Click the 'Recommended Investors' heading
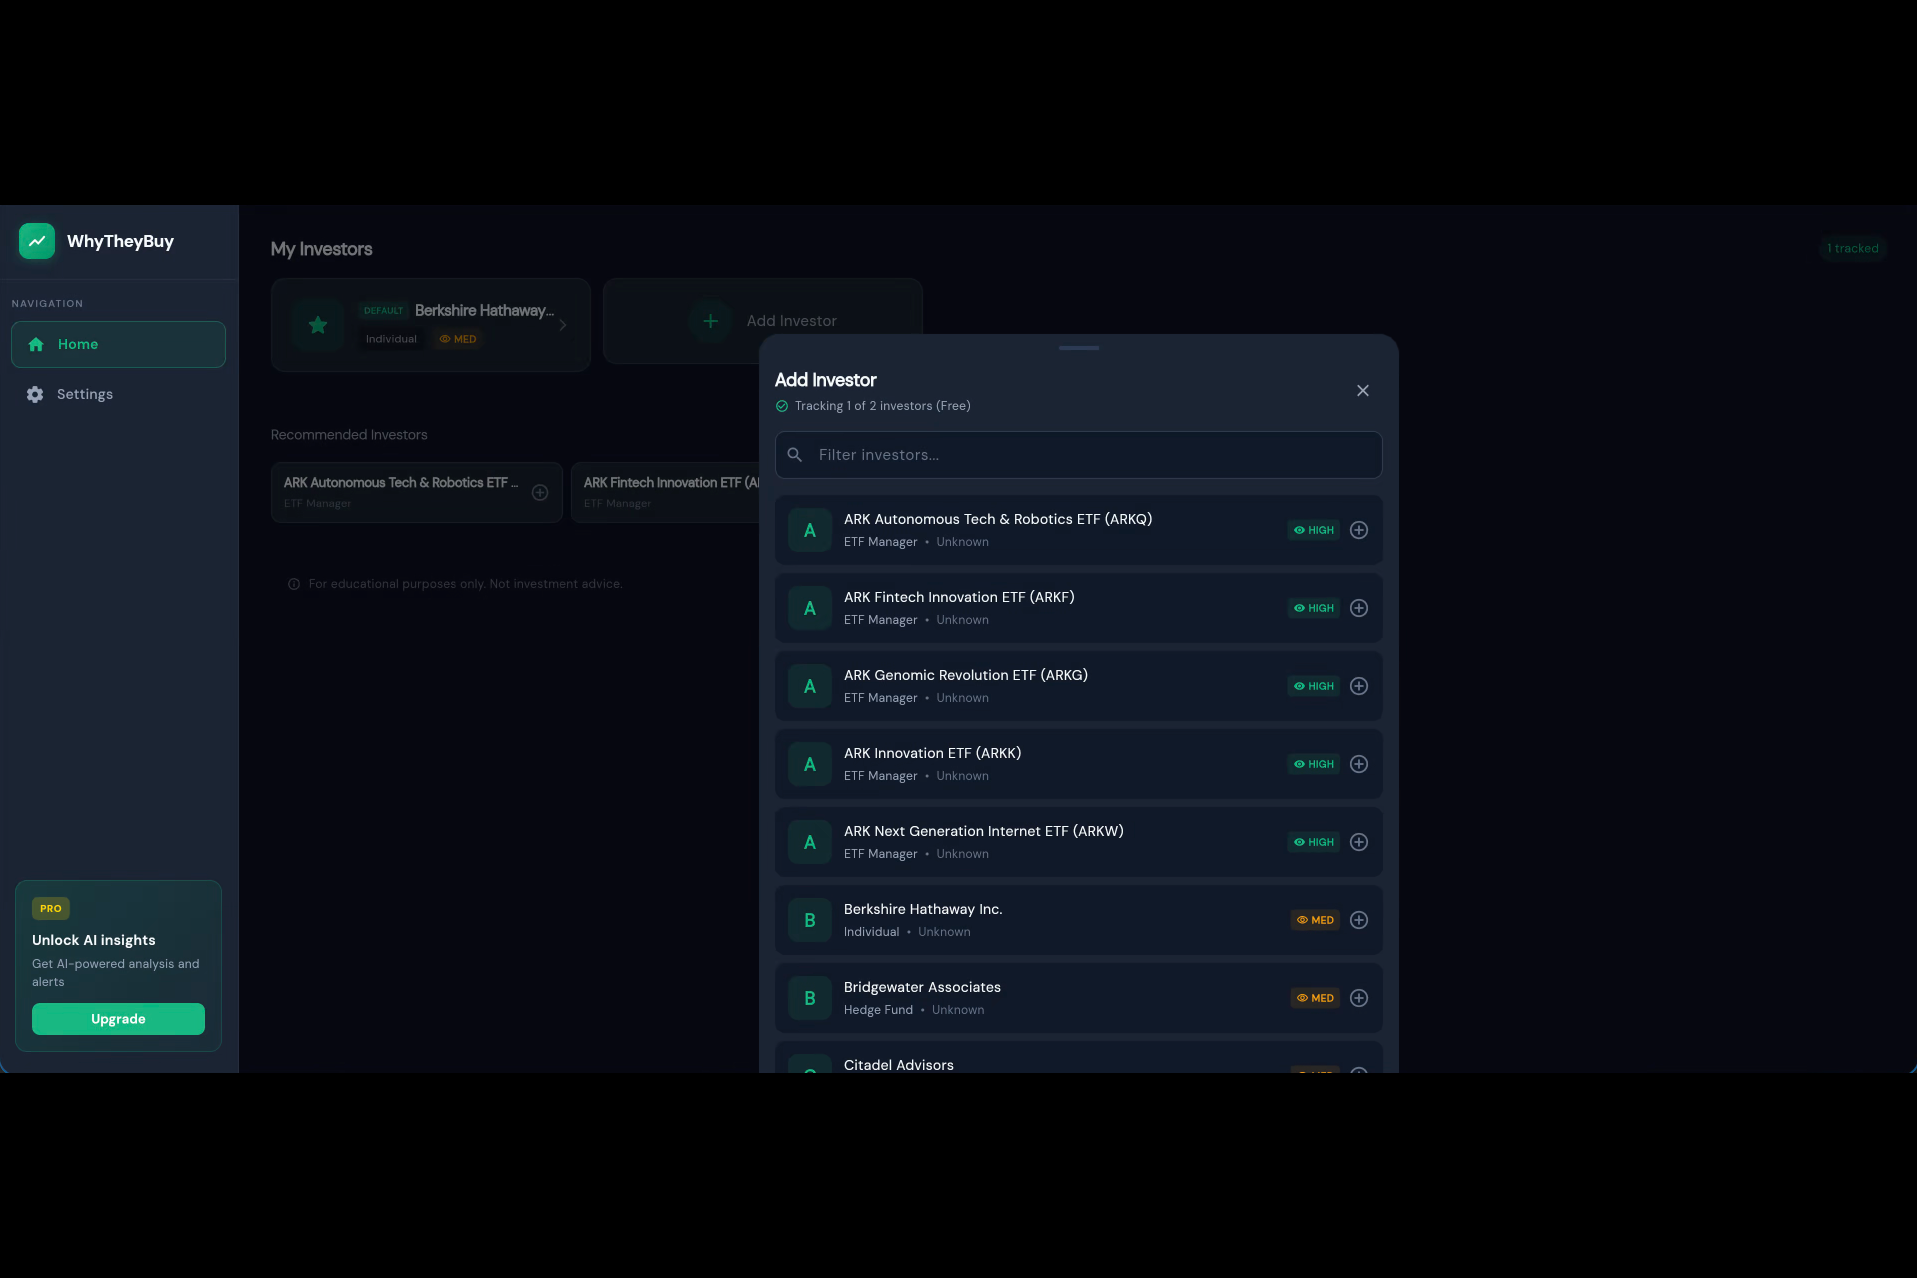 (349, 435)
